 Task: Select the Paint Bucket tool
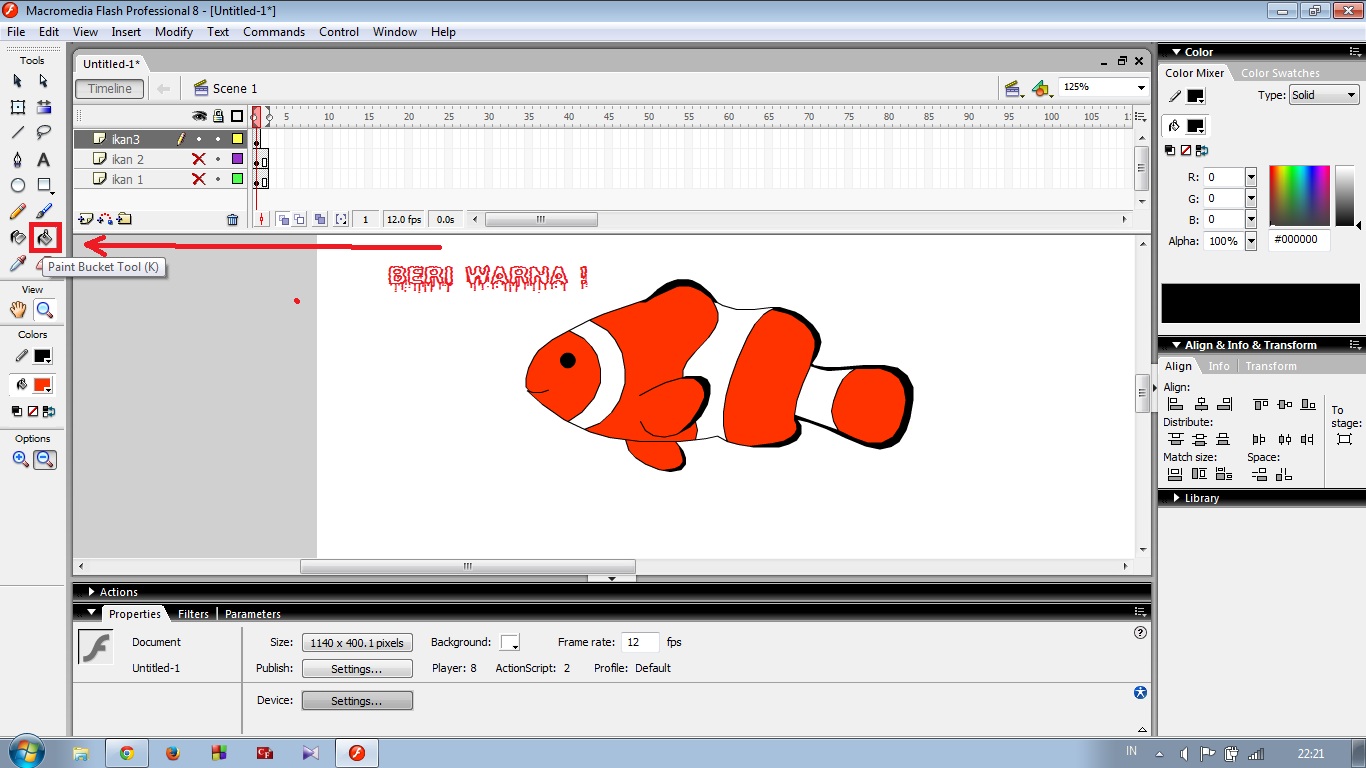click(x=44, y=238)
